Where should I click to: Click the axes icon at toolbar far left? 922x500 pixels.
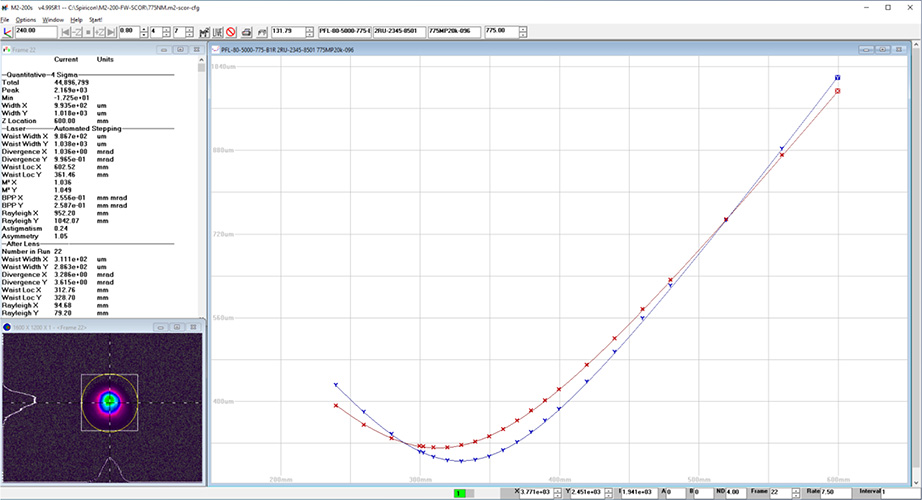[6, 32]
